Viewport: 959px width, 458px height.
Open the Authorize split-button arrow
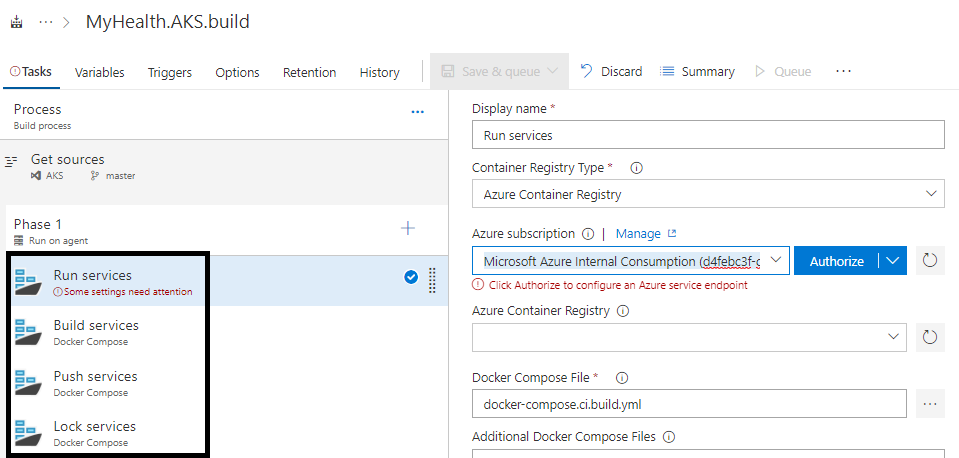pos(893,261)
